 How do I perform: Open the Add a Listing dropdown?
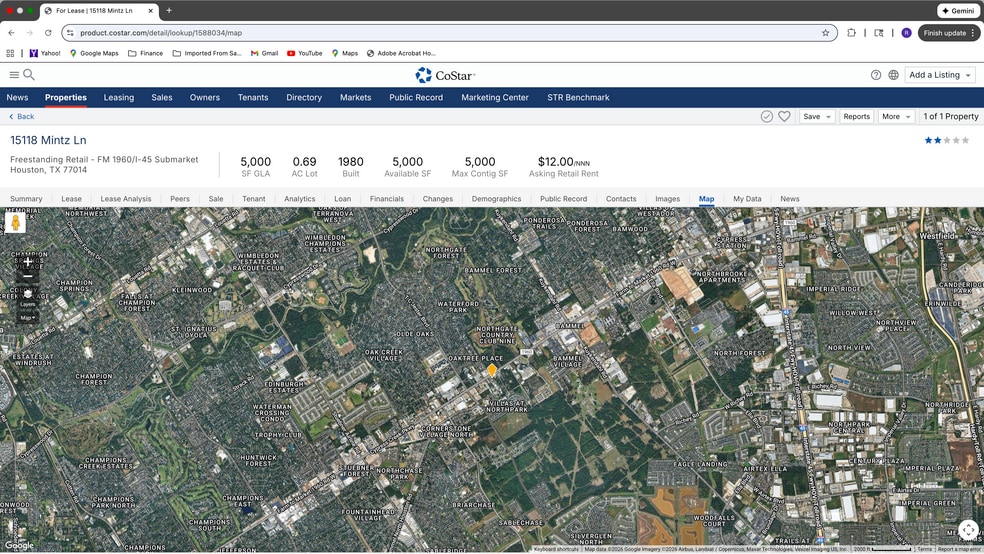point(940,75)
